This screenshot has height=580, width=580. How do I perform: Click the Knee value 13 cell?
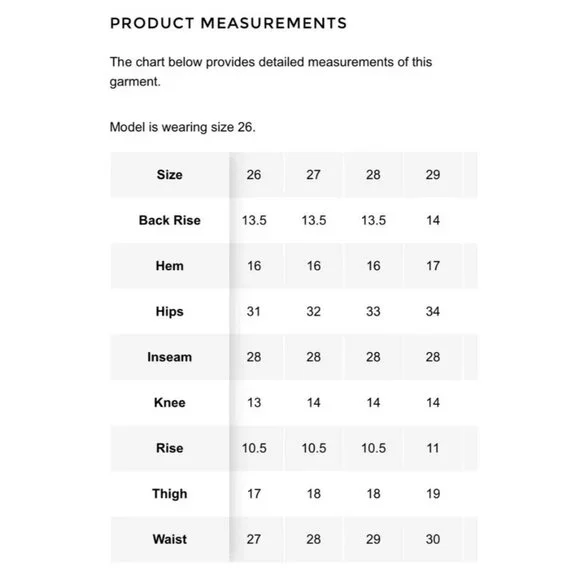[254, 402]
